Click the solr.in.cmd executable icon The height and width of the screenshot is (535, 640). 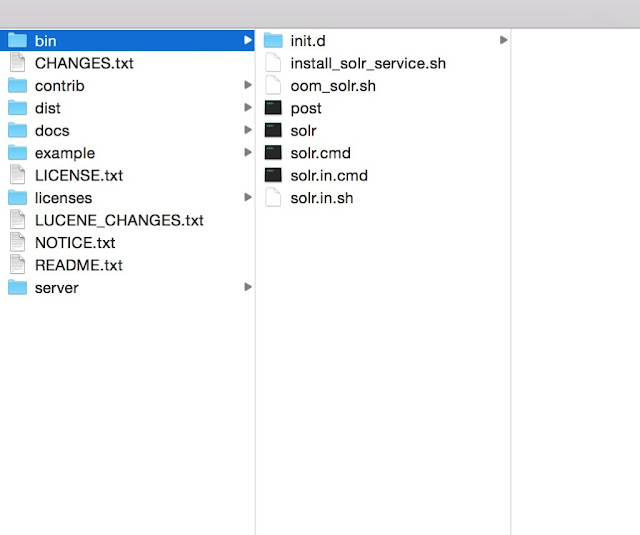[273, 175]
